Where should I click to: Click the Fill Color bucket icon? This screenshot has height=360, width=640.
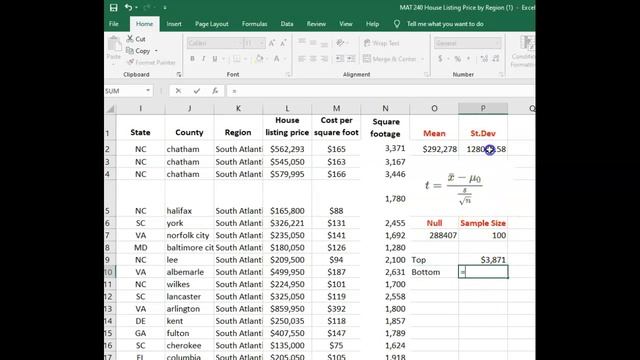(259, 59)
